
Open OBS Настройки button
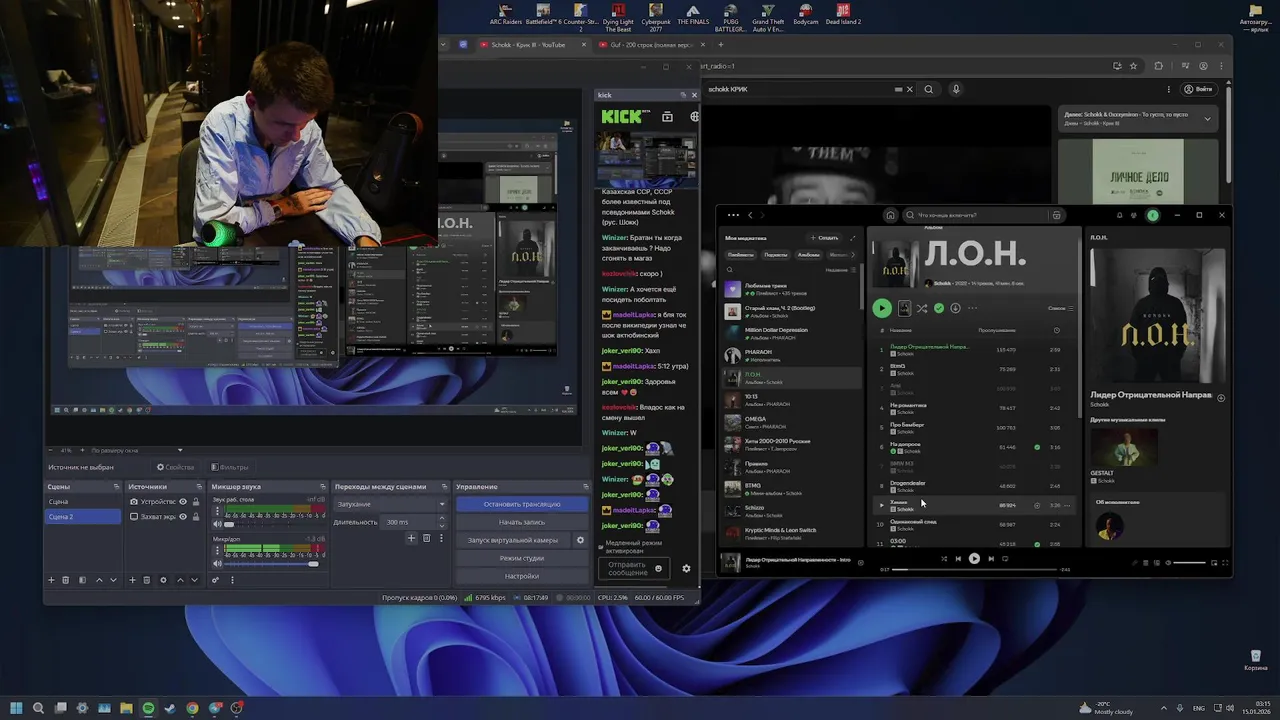(522, 576)
